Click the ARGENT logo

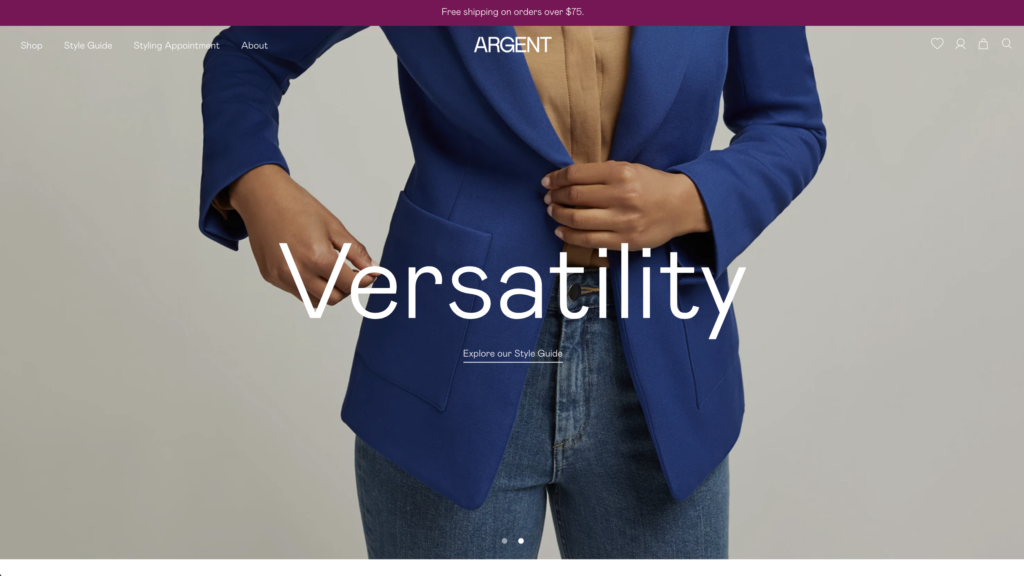coord(513,45)
